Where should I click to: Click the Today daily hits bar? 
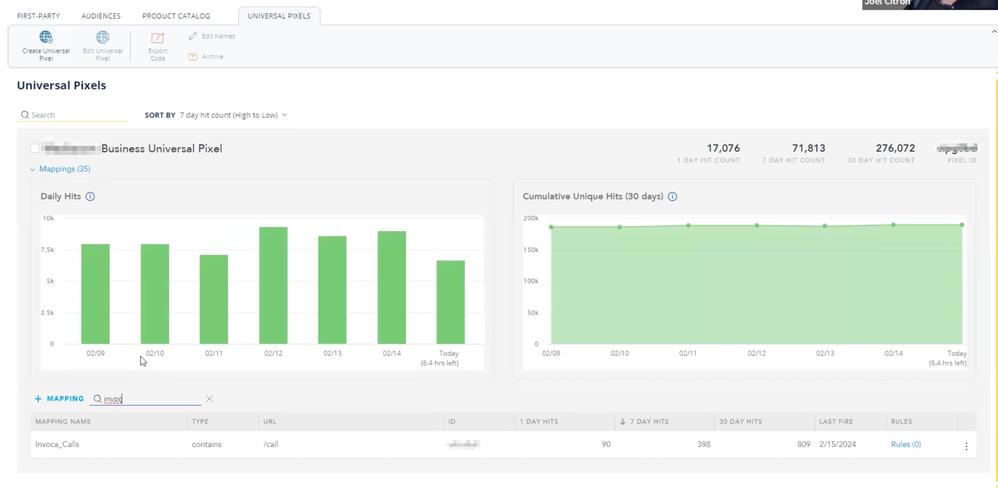(x=451, y=302)
